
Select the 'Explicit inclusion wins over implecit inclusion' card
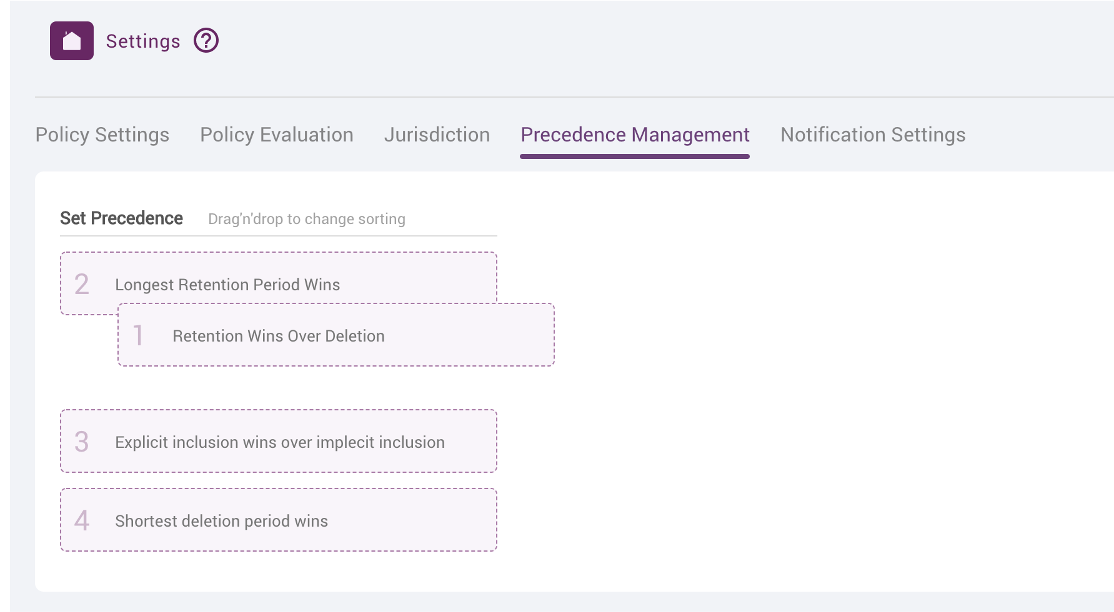point(278,440)
